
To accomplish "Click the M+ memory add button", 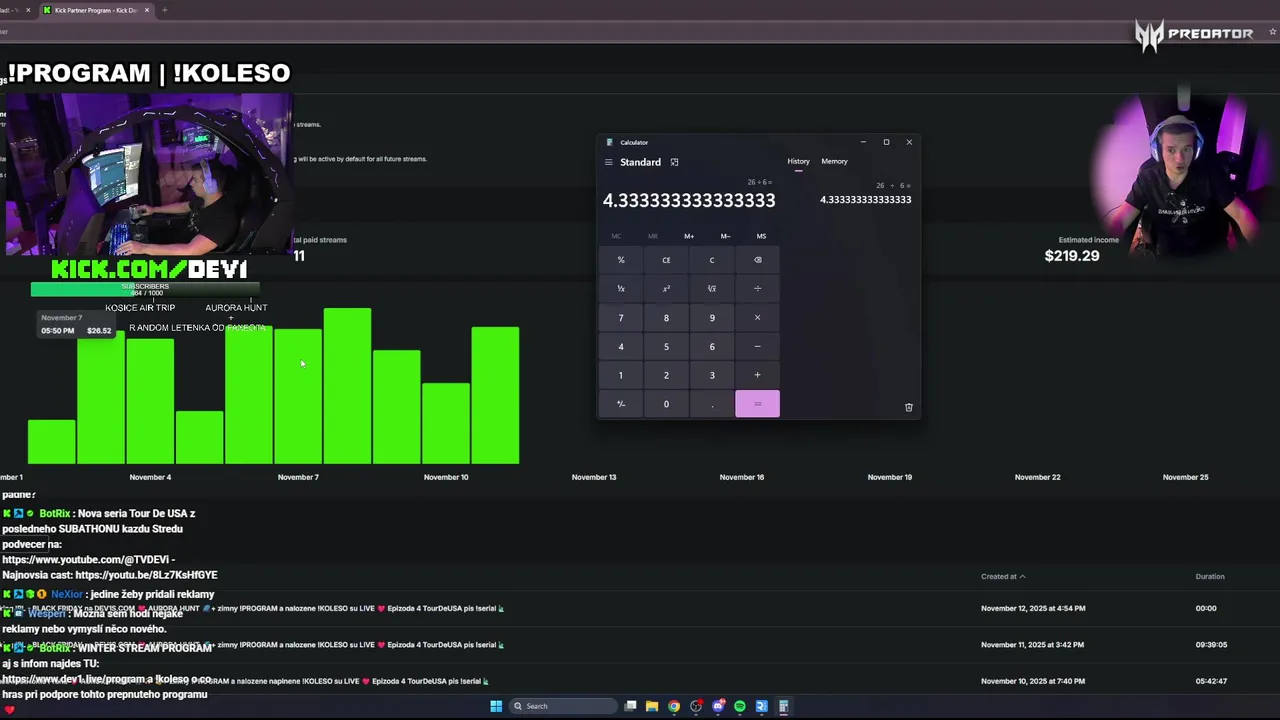I will [689, 236].
